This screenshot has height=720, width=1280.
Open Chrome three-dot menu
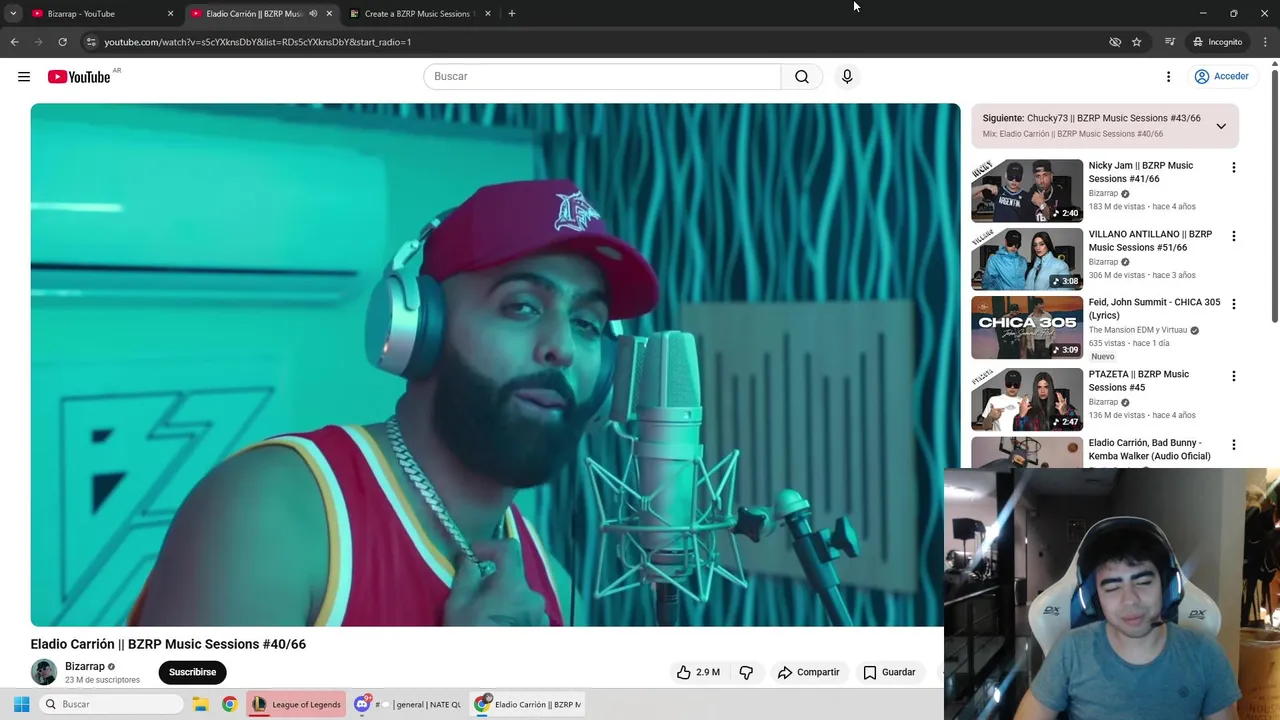tap(1265, 42)
